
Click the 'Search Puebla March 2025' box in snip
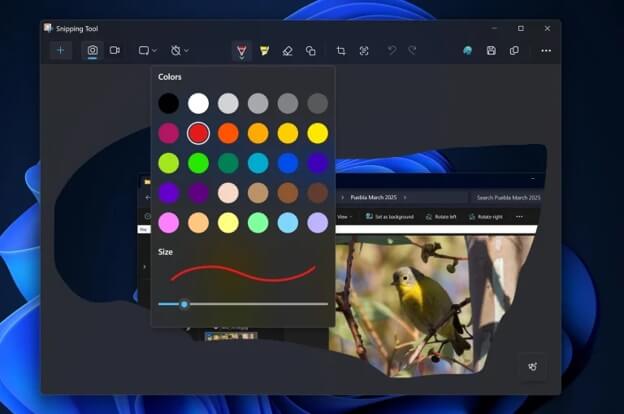506,197
